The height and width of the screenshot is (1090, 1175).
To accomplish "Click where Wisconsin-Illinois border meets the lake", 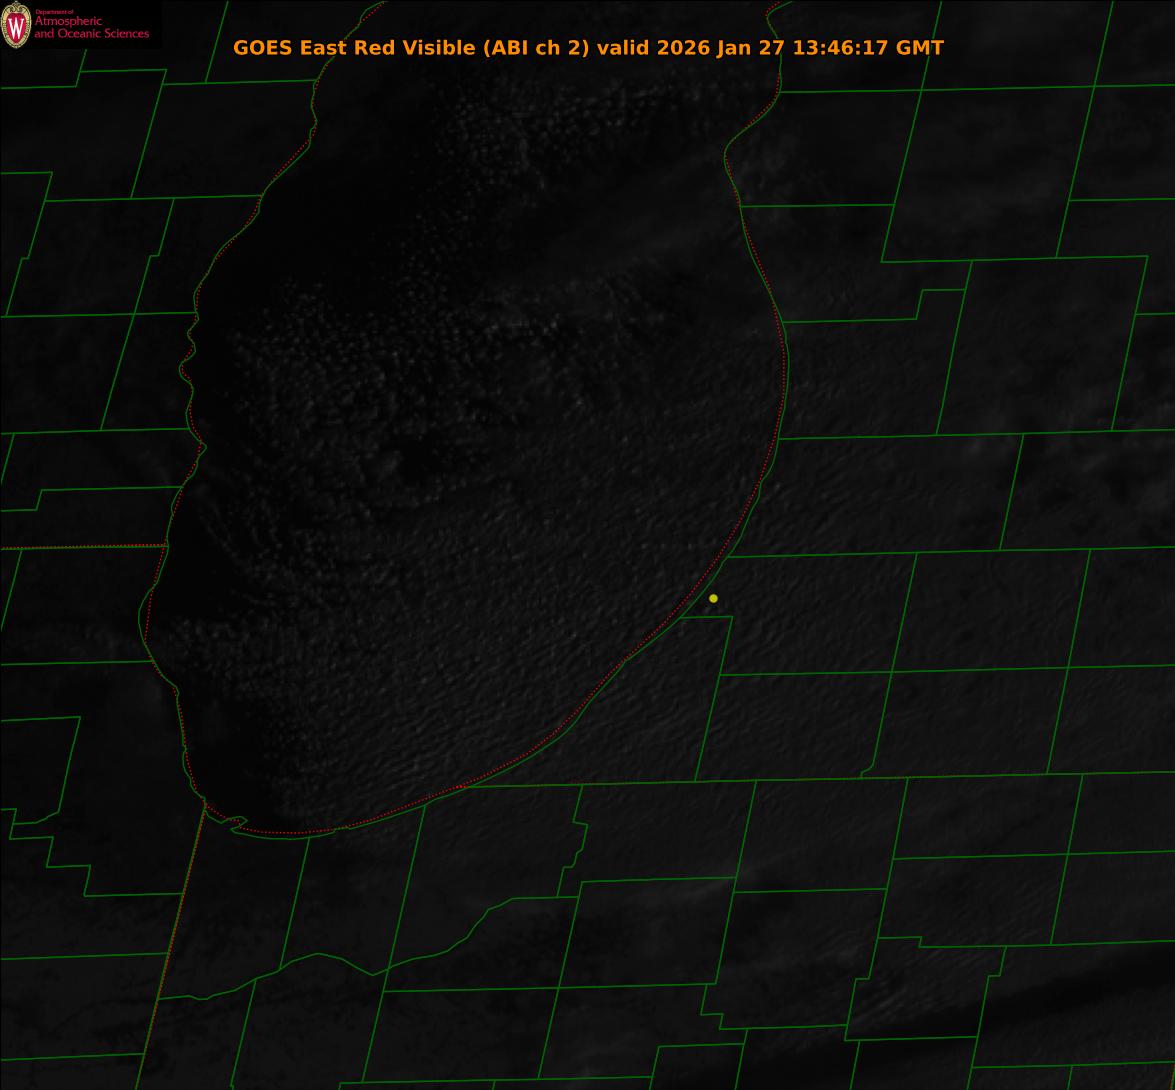I will tap(165, 546).
